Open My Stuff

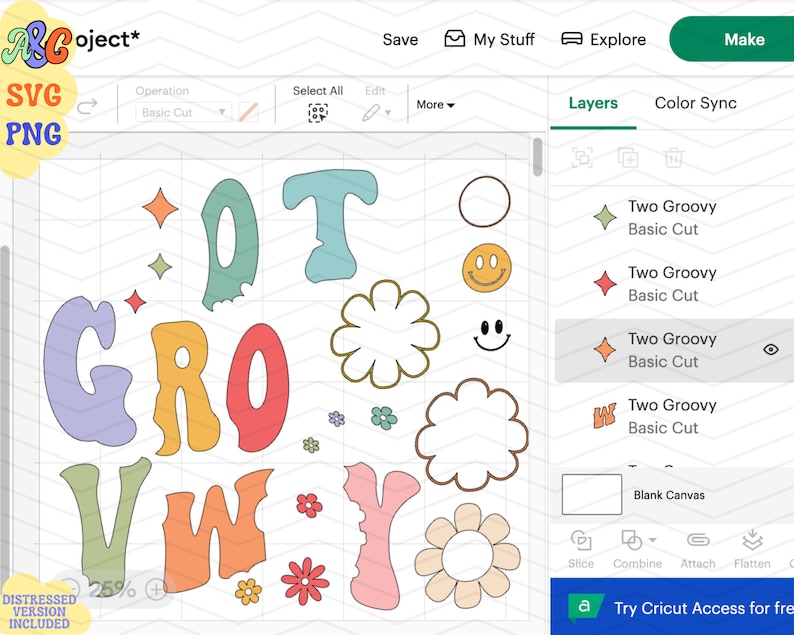coord(489,39)
